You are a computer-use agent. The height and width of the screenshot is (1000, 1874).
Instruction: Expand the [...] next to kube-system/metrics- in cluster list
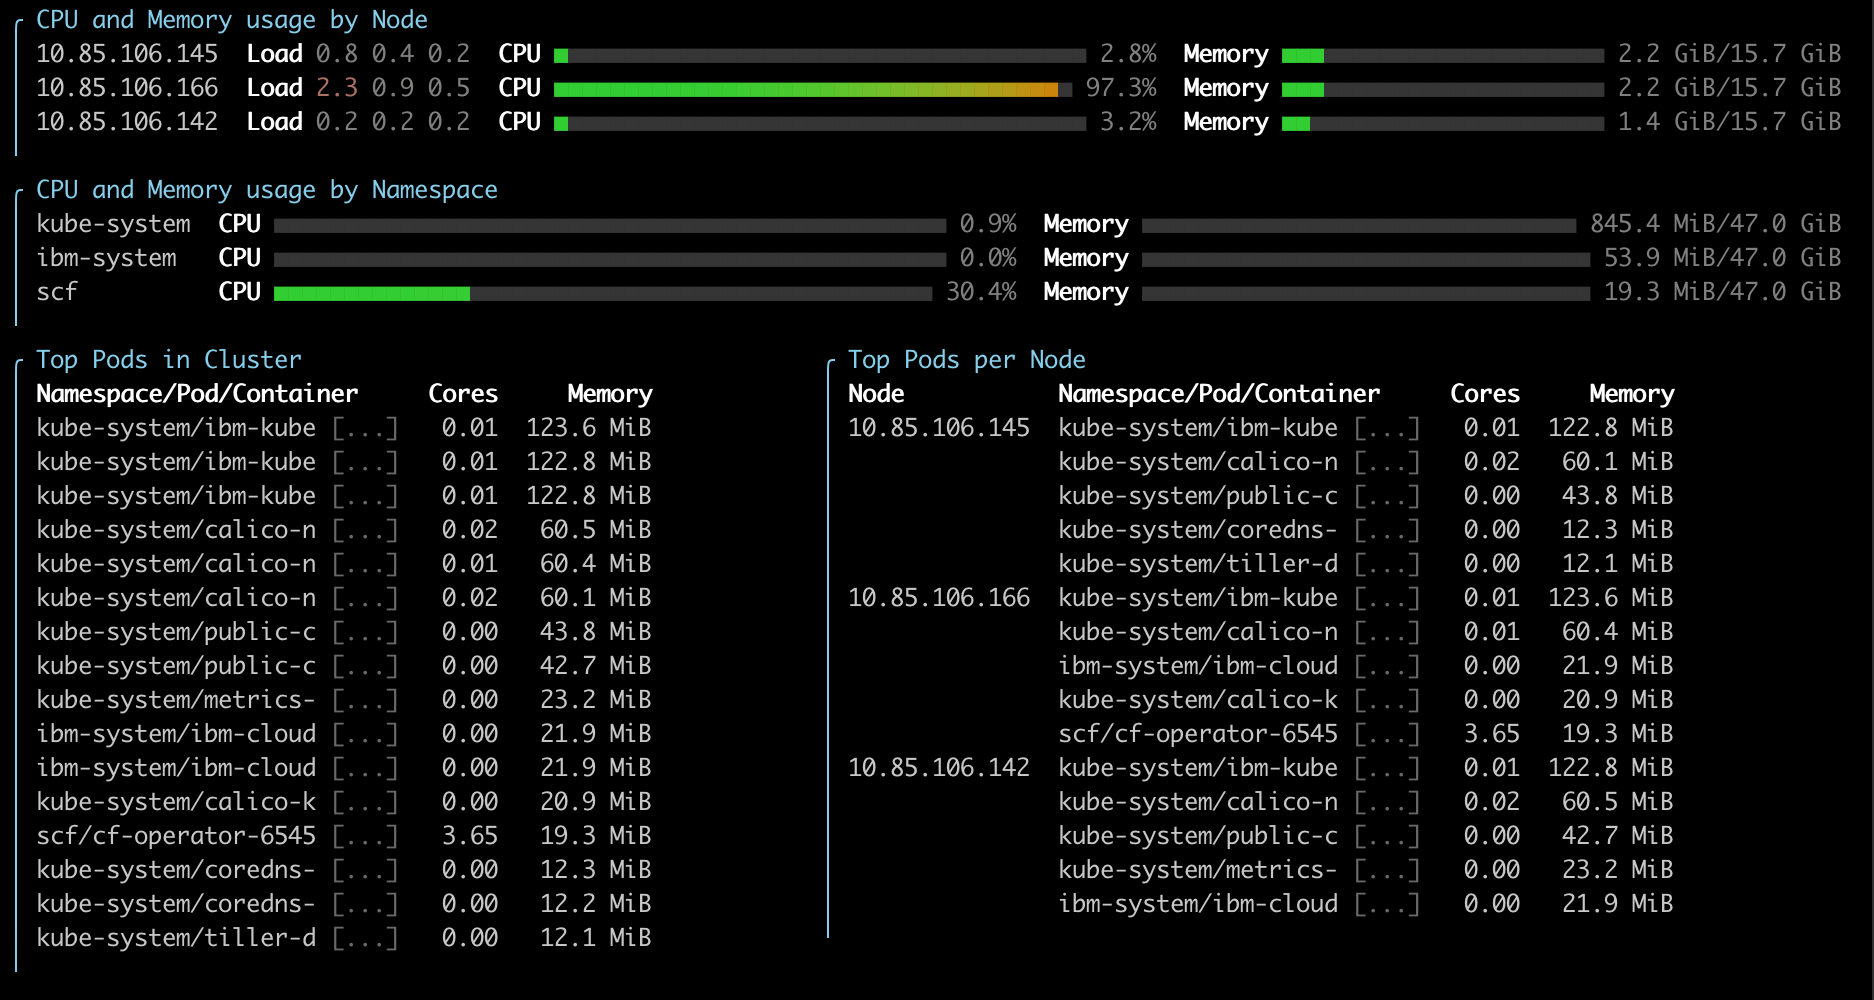tap(365, 700)
